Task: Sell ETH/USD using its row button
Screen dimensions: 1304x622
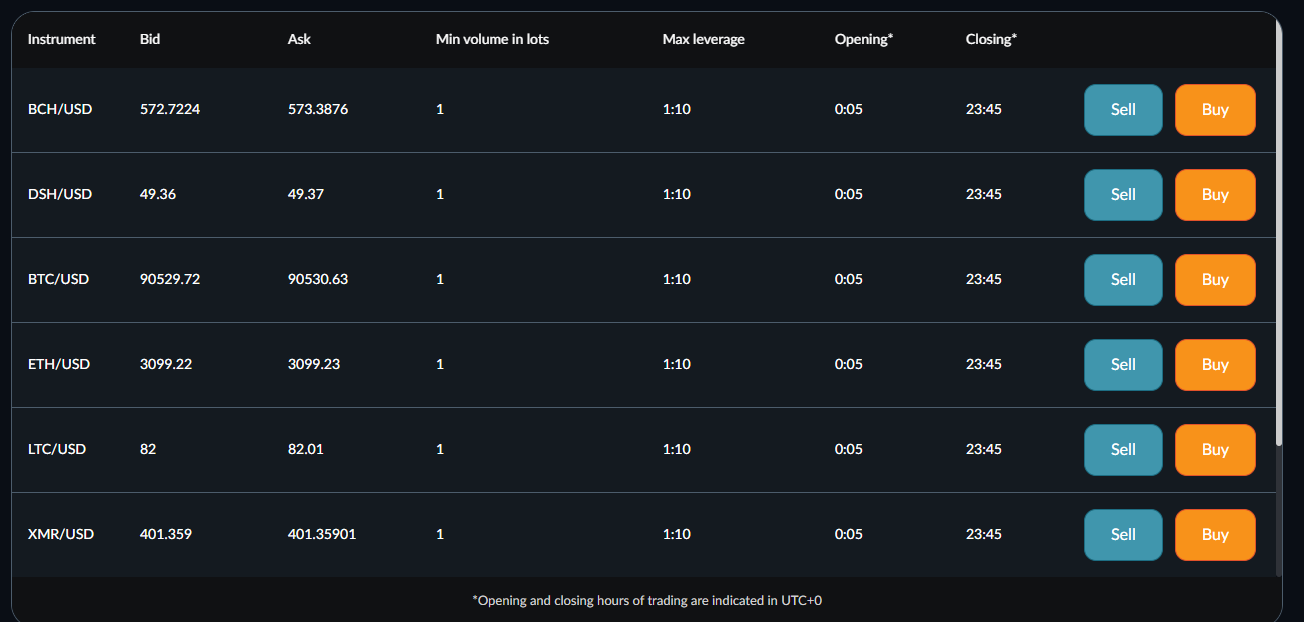Action: point(1122,365)
